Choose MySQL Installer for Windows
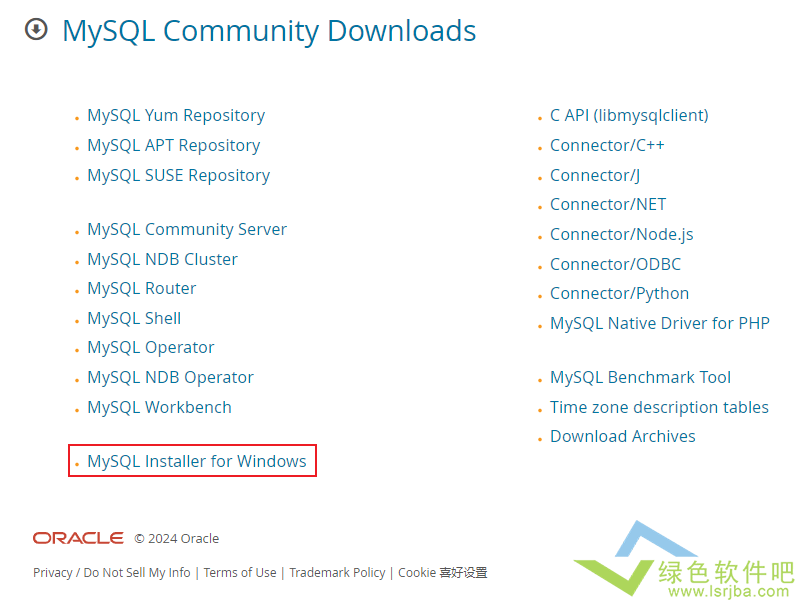This screenshot has width=800, height=600. tap(196, 461)
